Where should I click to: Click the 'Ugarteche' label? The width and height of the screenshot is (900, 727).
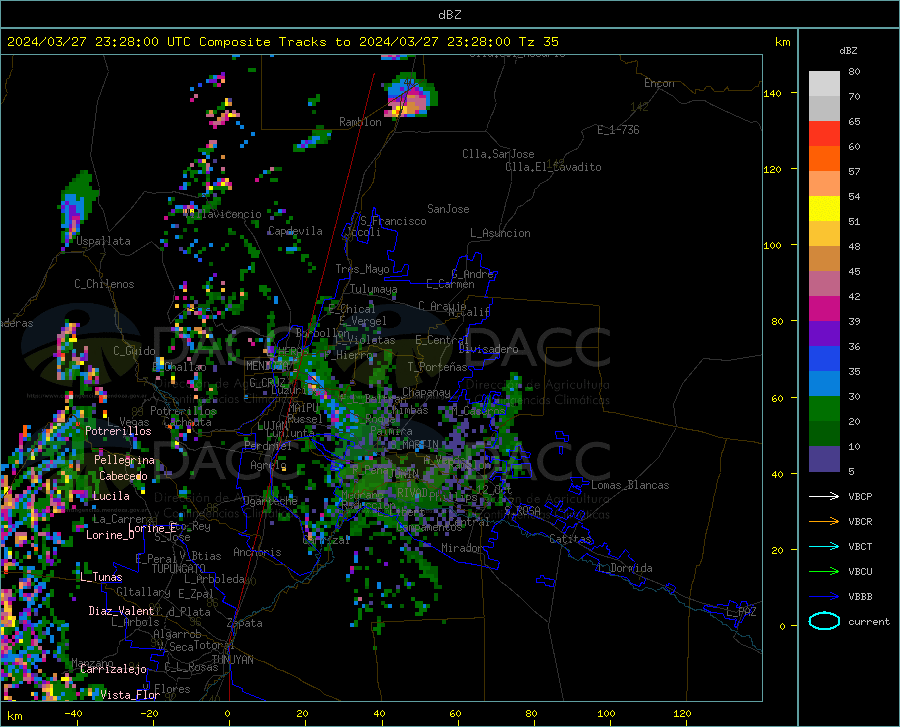[270, 501]
